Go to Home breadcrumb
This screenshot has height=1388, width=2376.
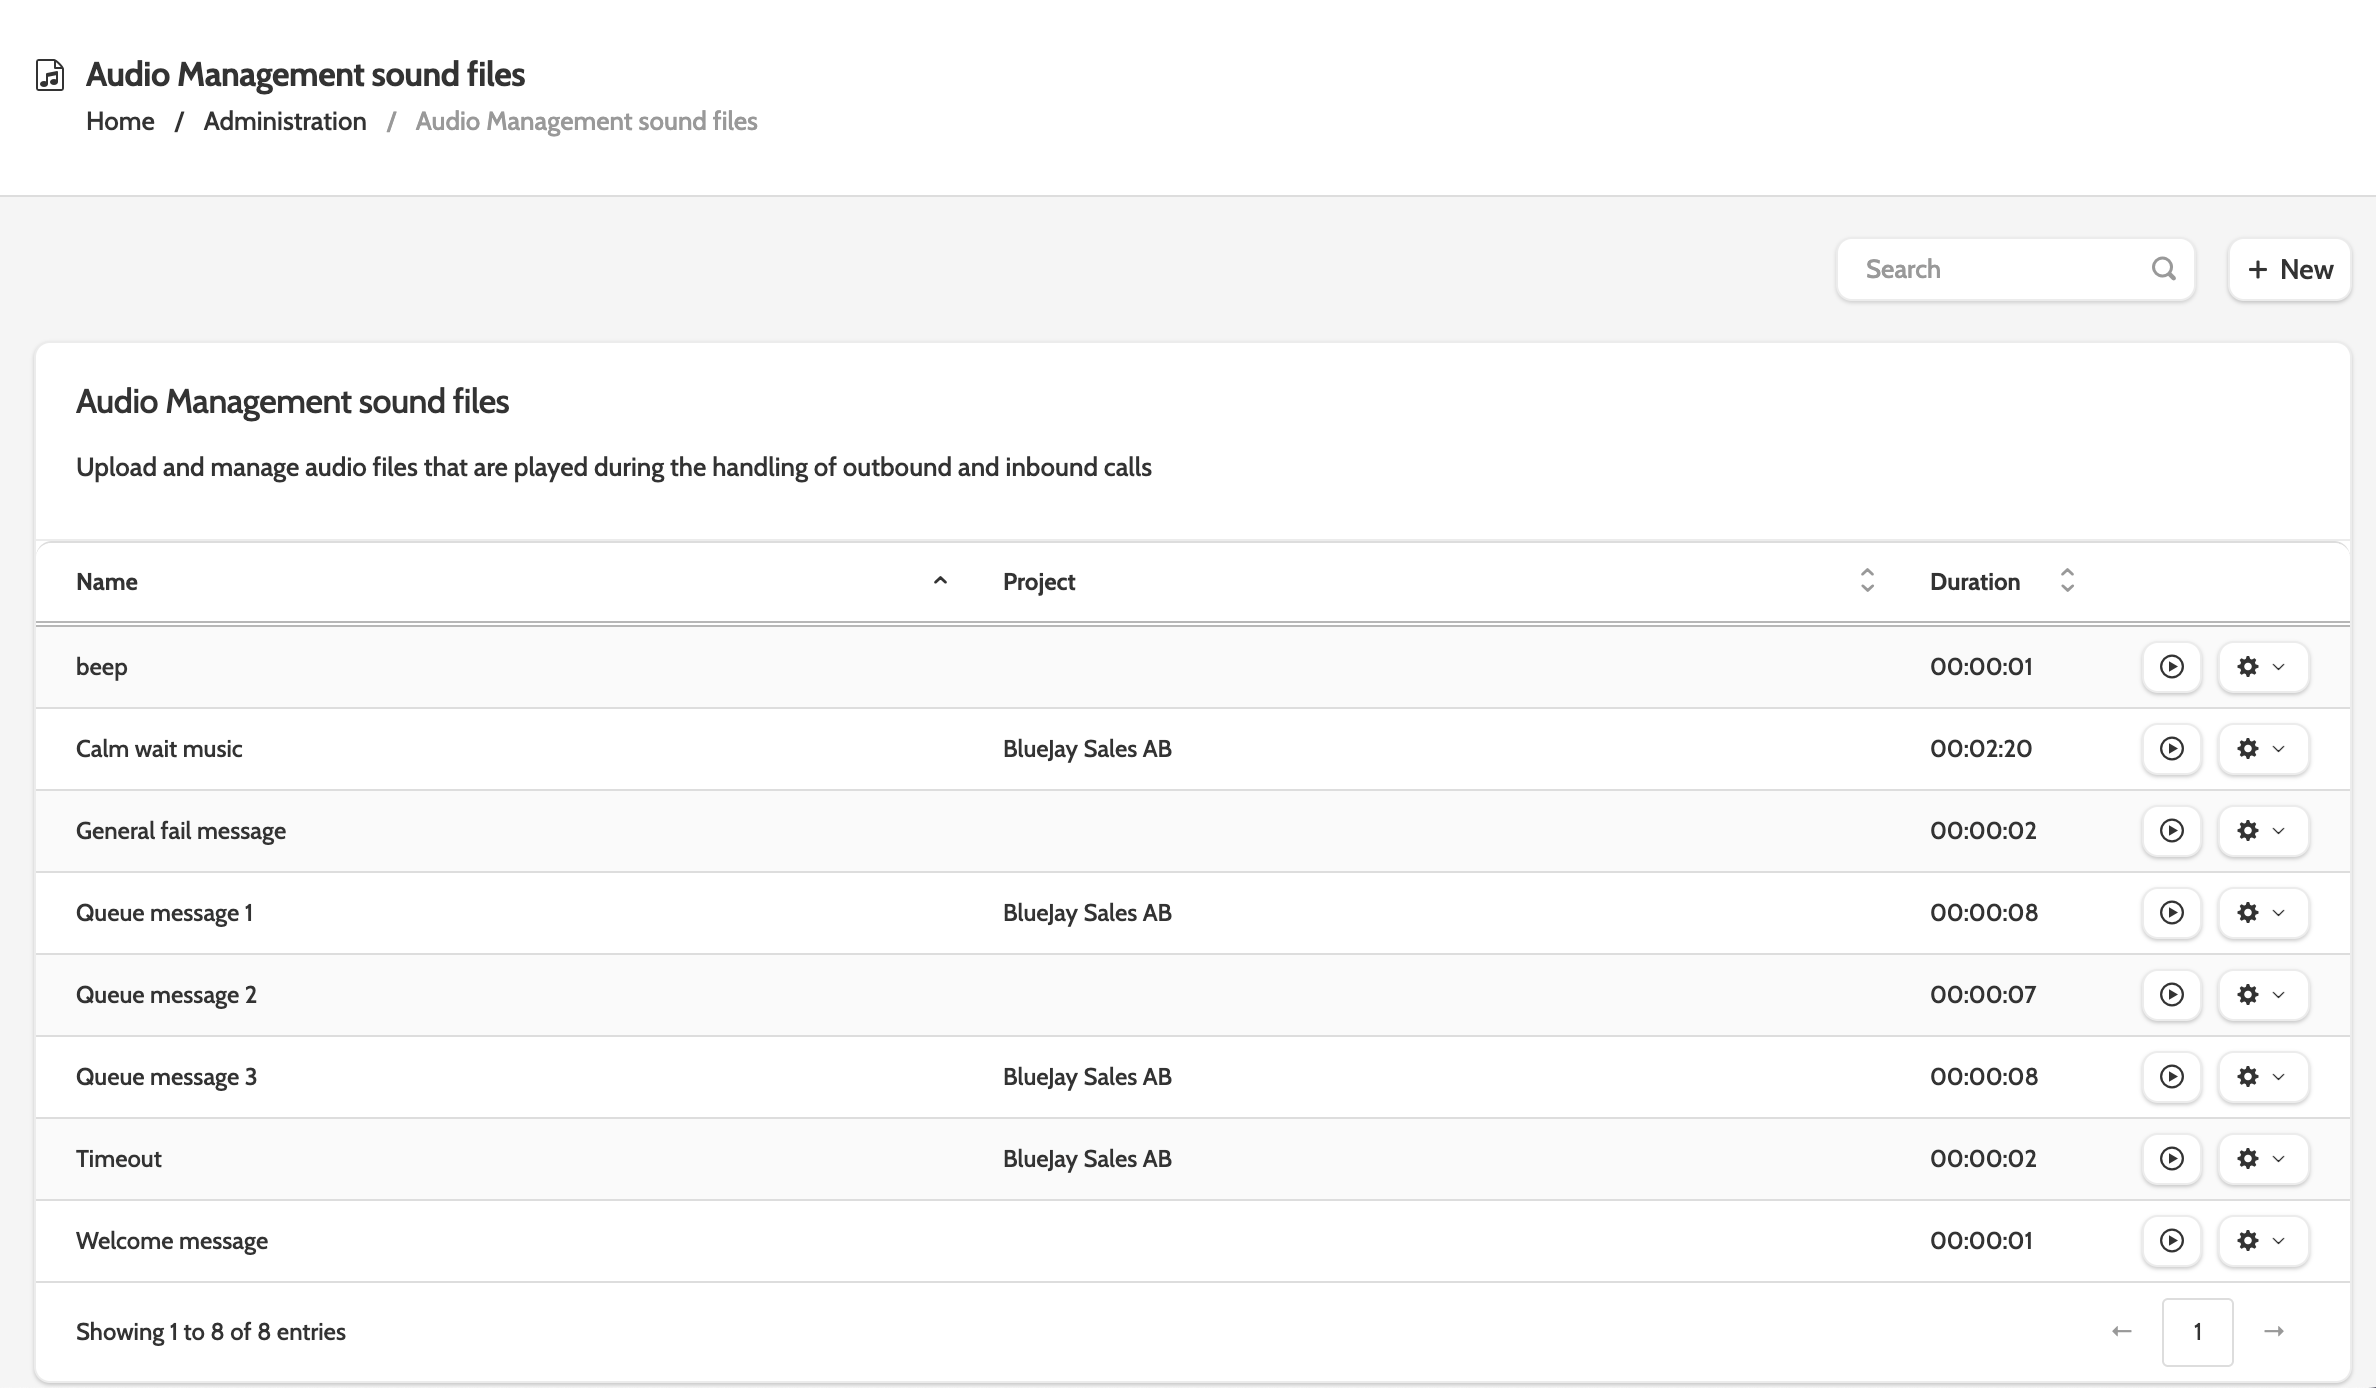(120, 122)
